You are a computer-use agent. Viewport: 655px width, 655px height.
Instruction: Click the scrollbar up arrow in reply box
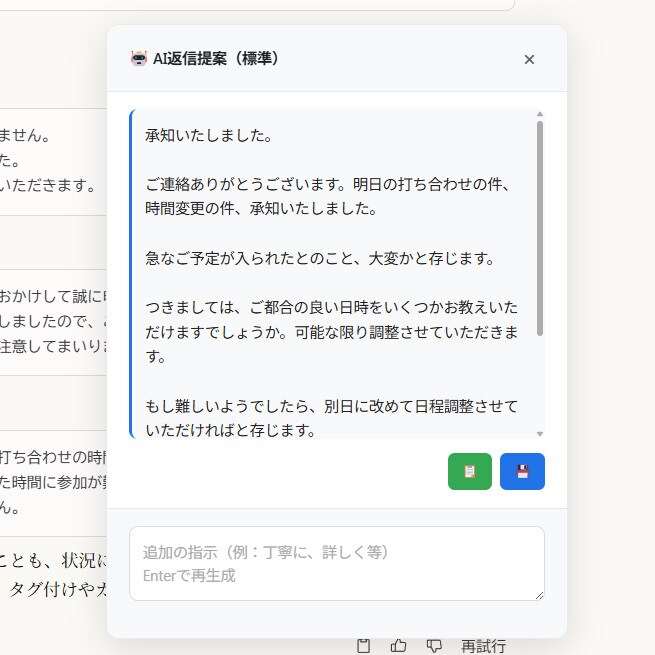[540, 114]
